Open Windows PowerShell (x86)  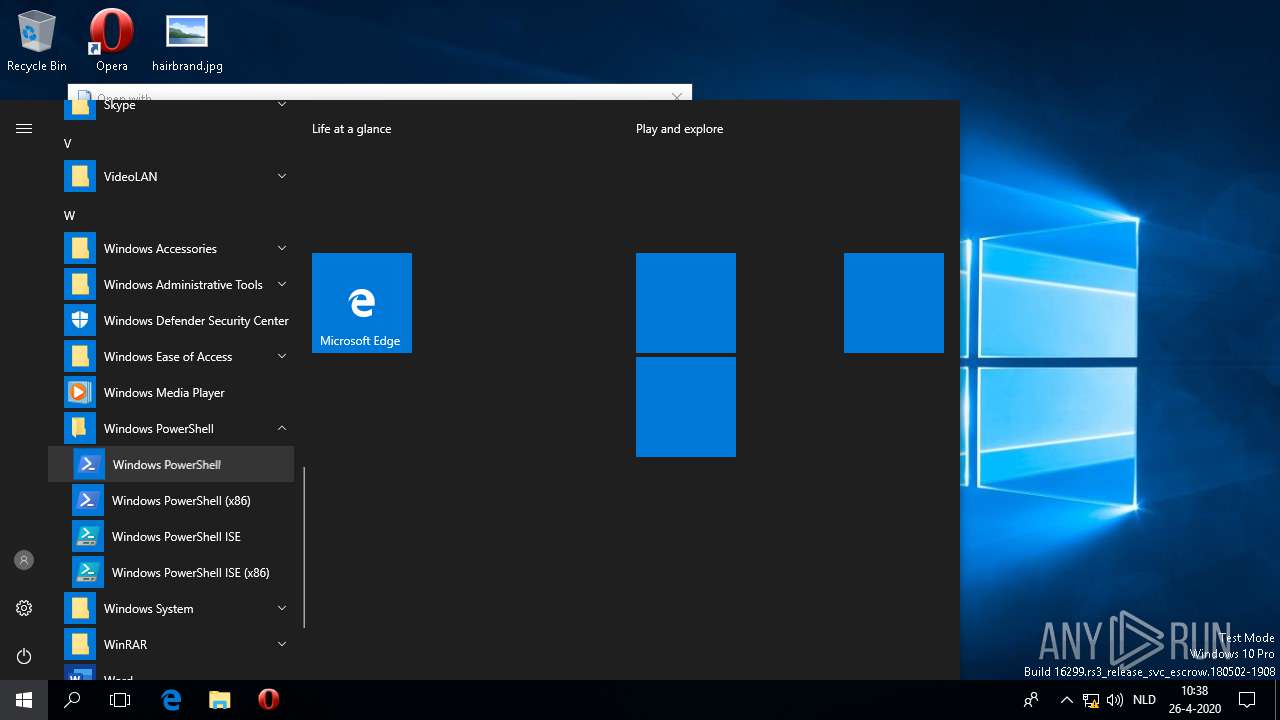[171, 501]
